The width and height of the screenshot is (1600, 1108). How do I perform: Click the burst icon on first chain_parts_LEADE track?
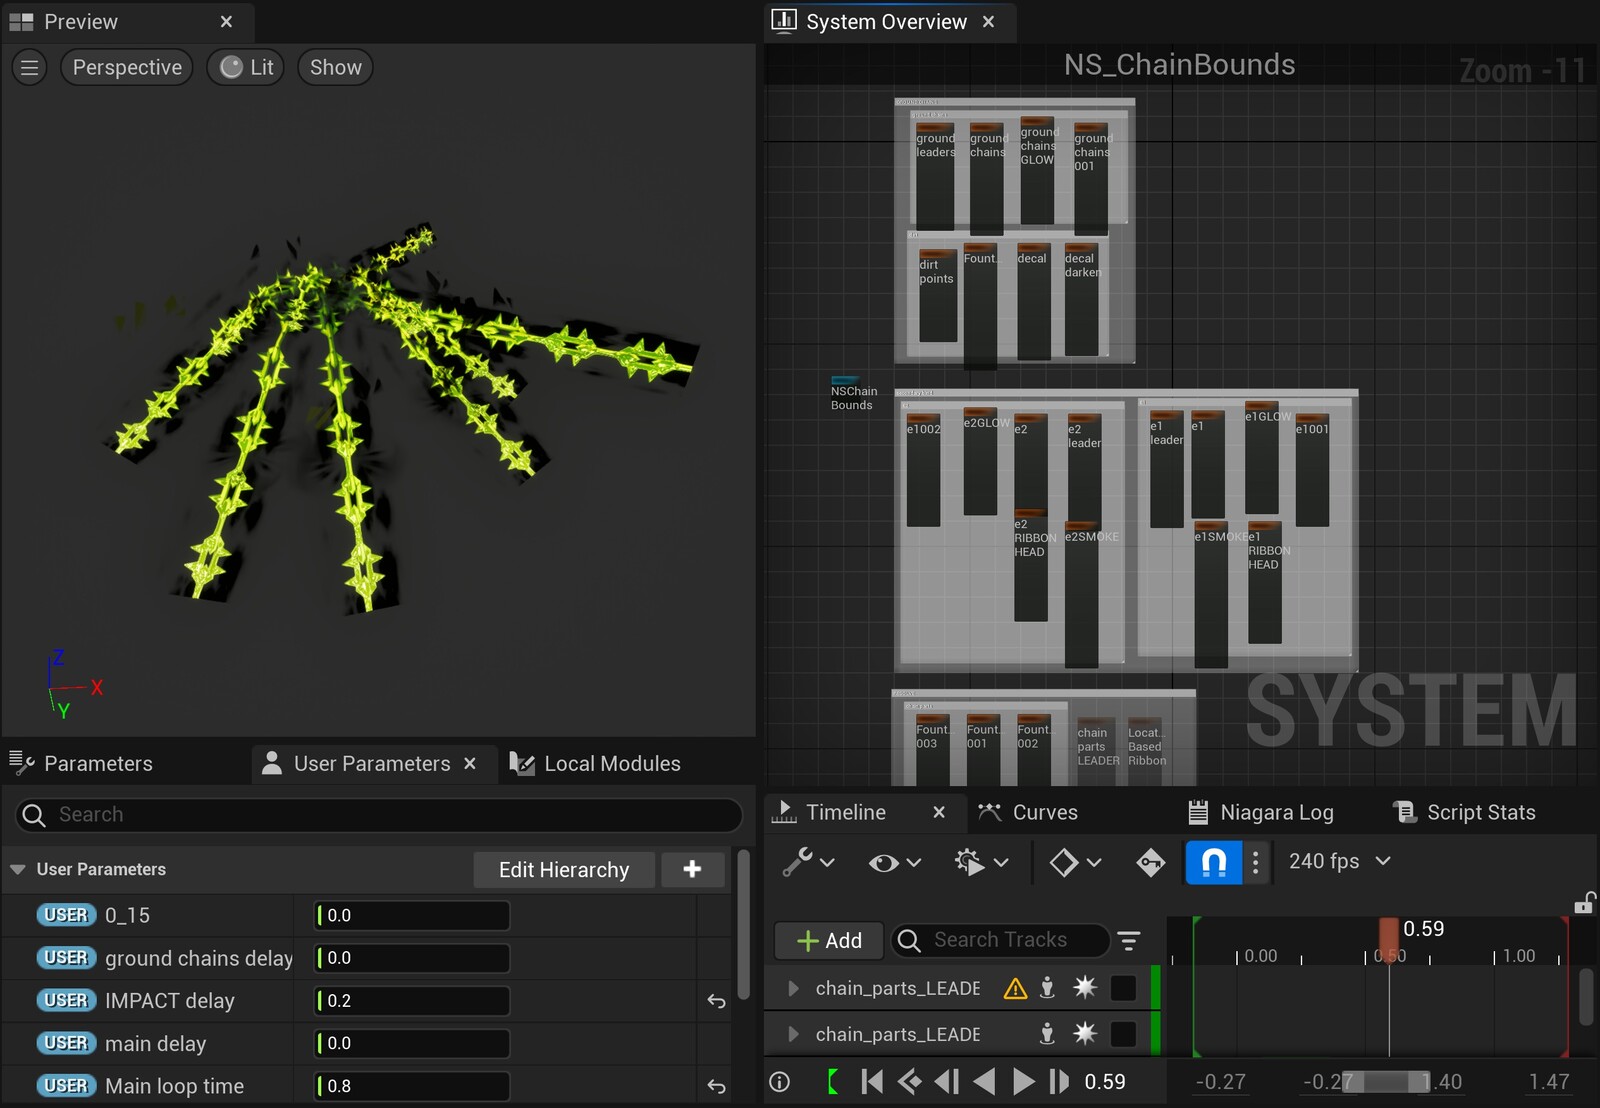1085,989
